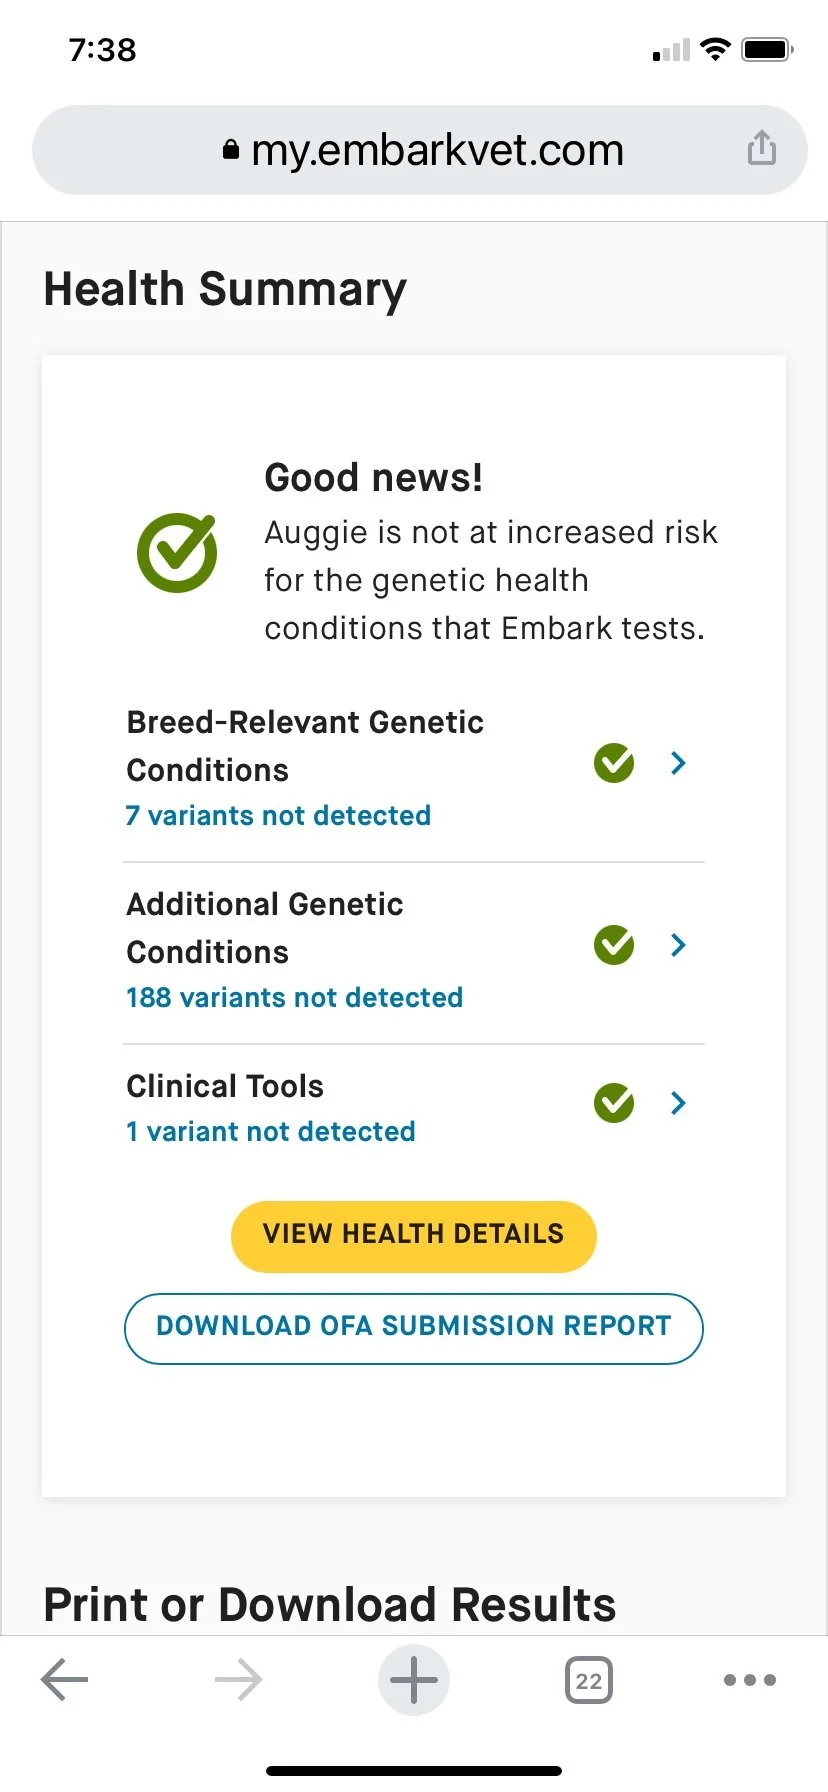
Task: Click the View Health Details button
Action: [x=414, y=1236]
